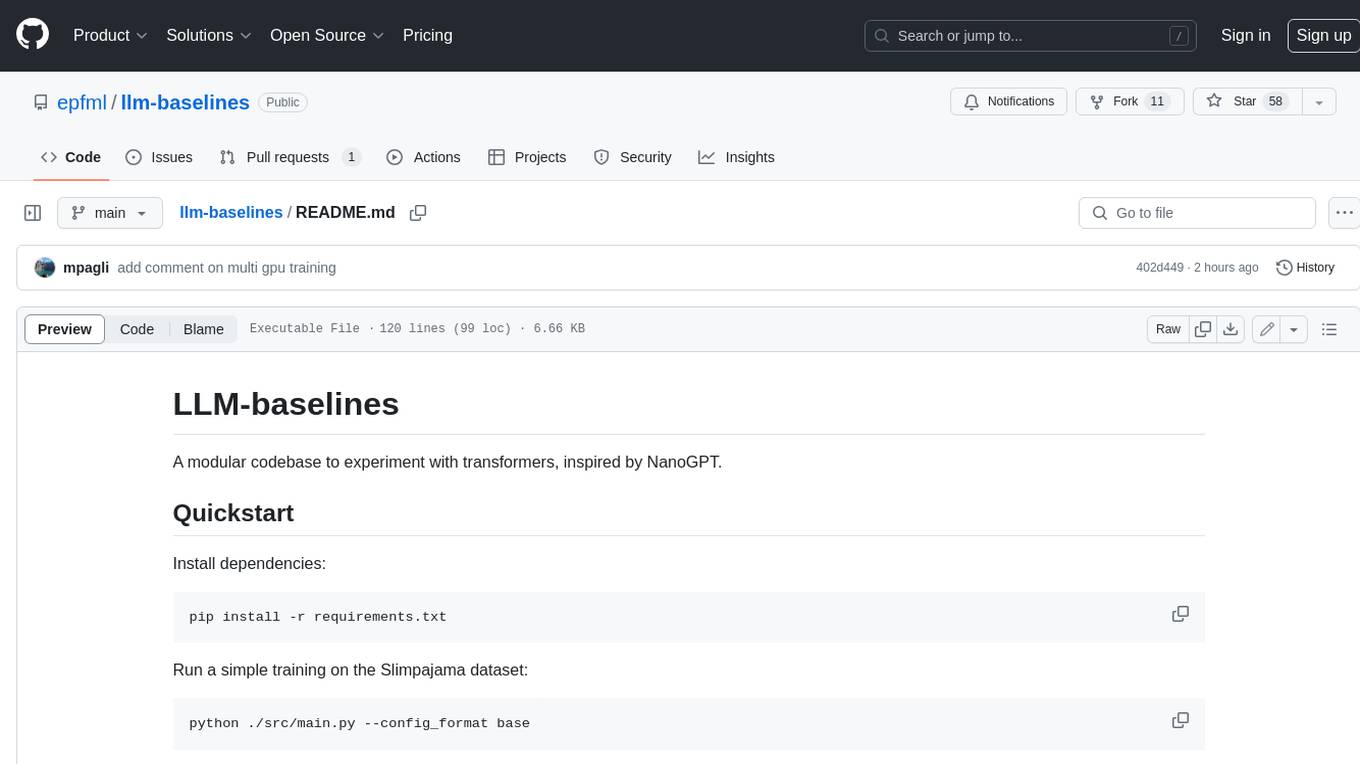
Task: Download the raw README file
Action: click(1231, 329)
